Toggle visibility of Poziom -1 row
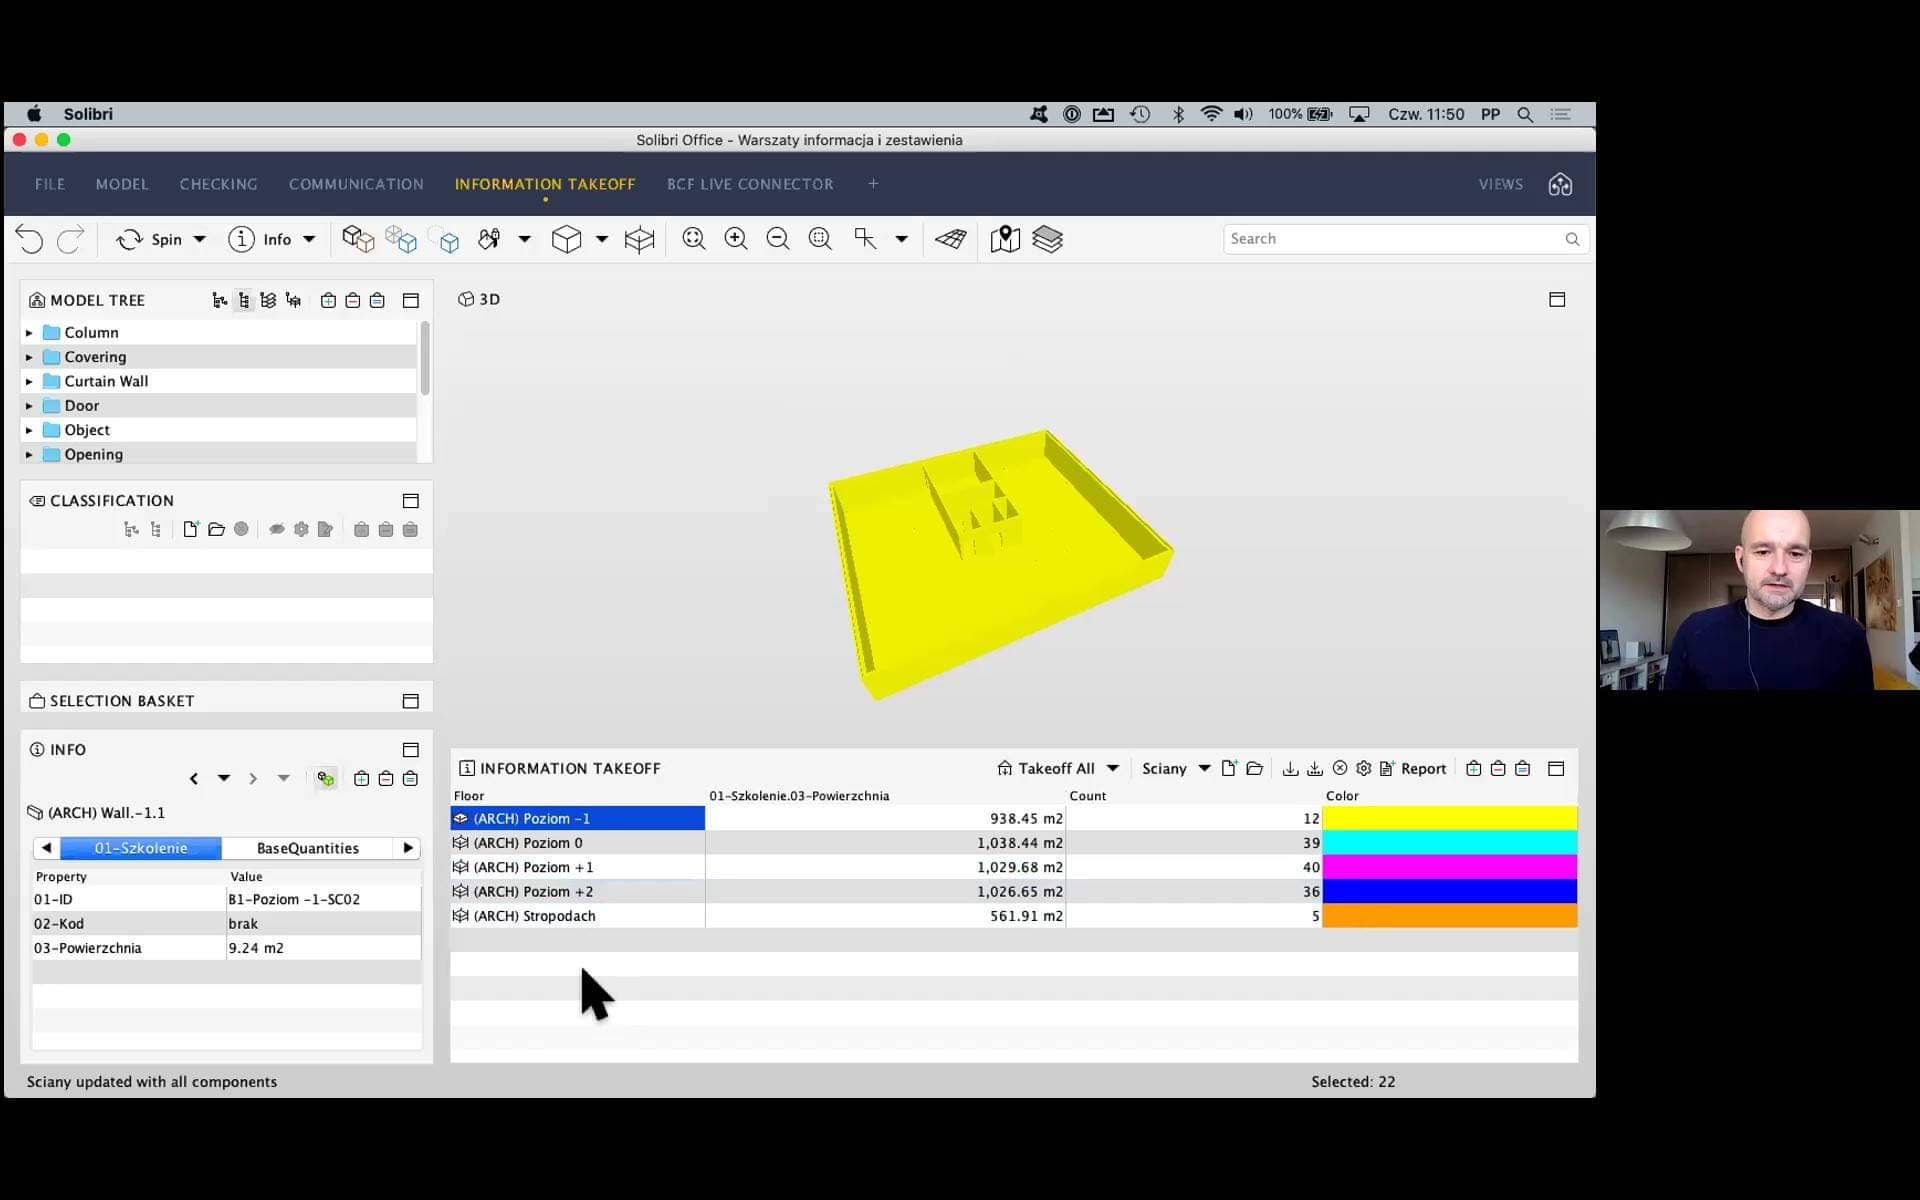1920x1200 pixels. pos(461,818)
